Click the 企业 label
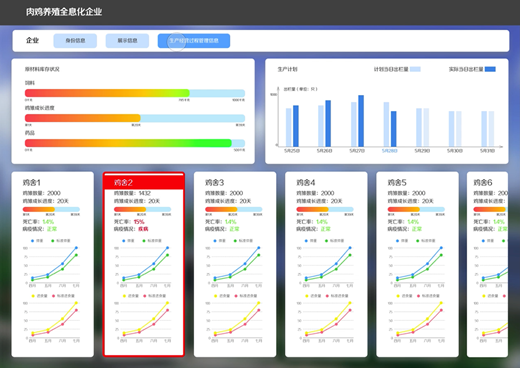The height and width of the screenshot is (368, 520). (32, 41)
